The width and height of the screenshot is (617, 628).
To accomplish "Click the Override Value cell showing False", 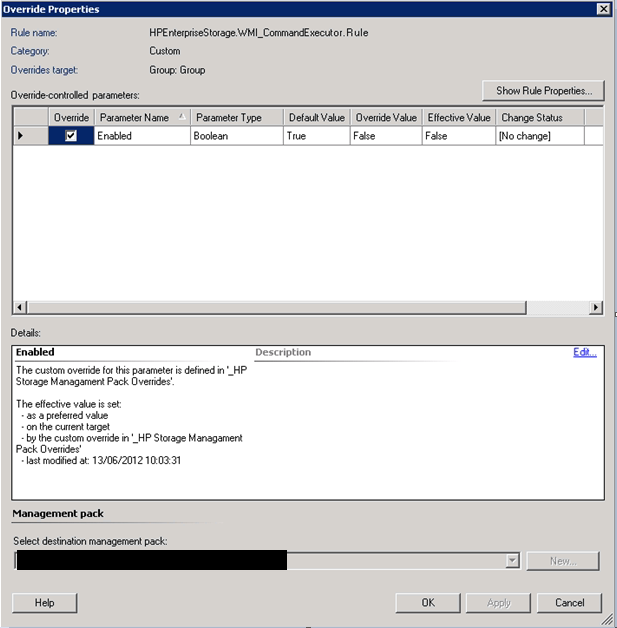I will coord(385,136).
